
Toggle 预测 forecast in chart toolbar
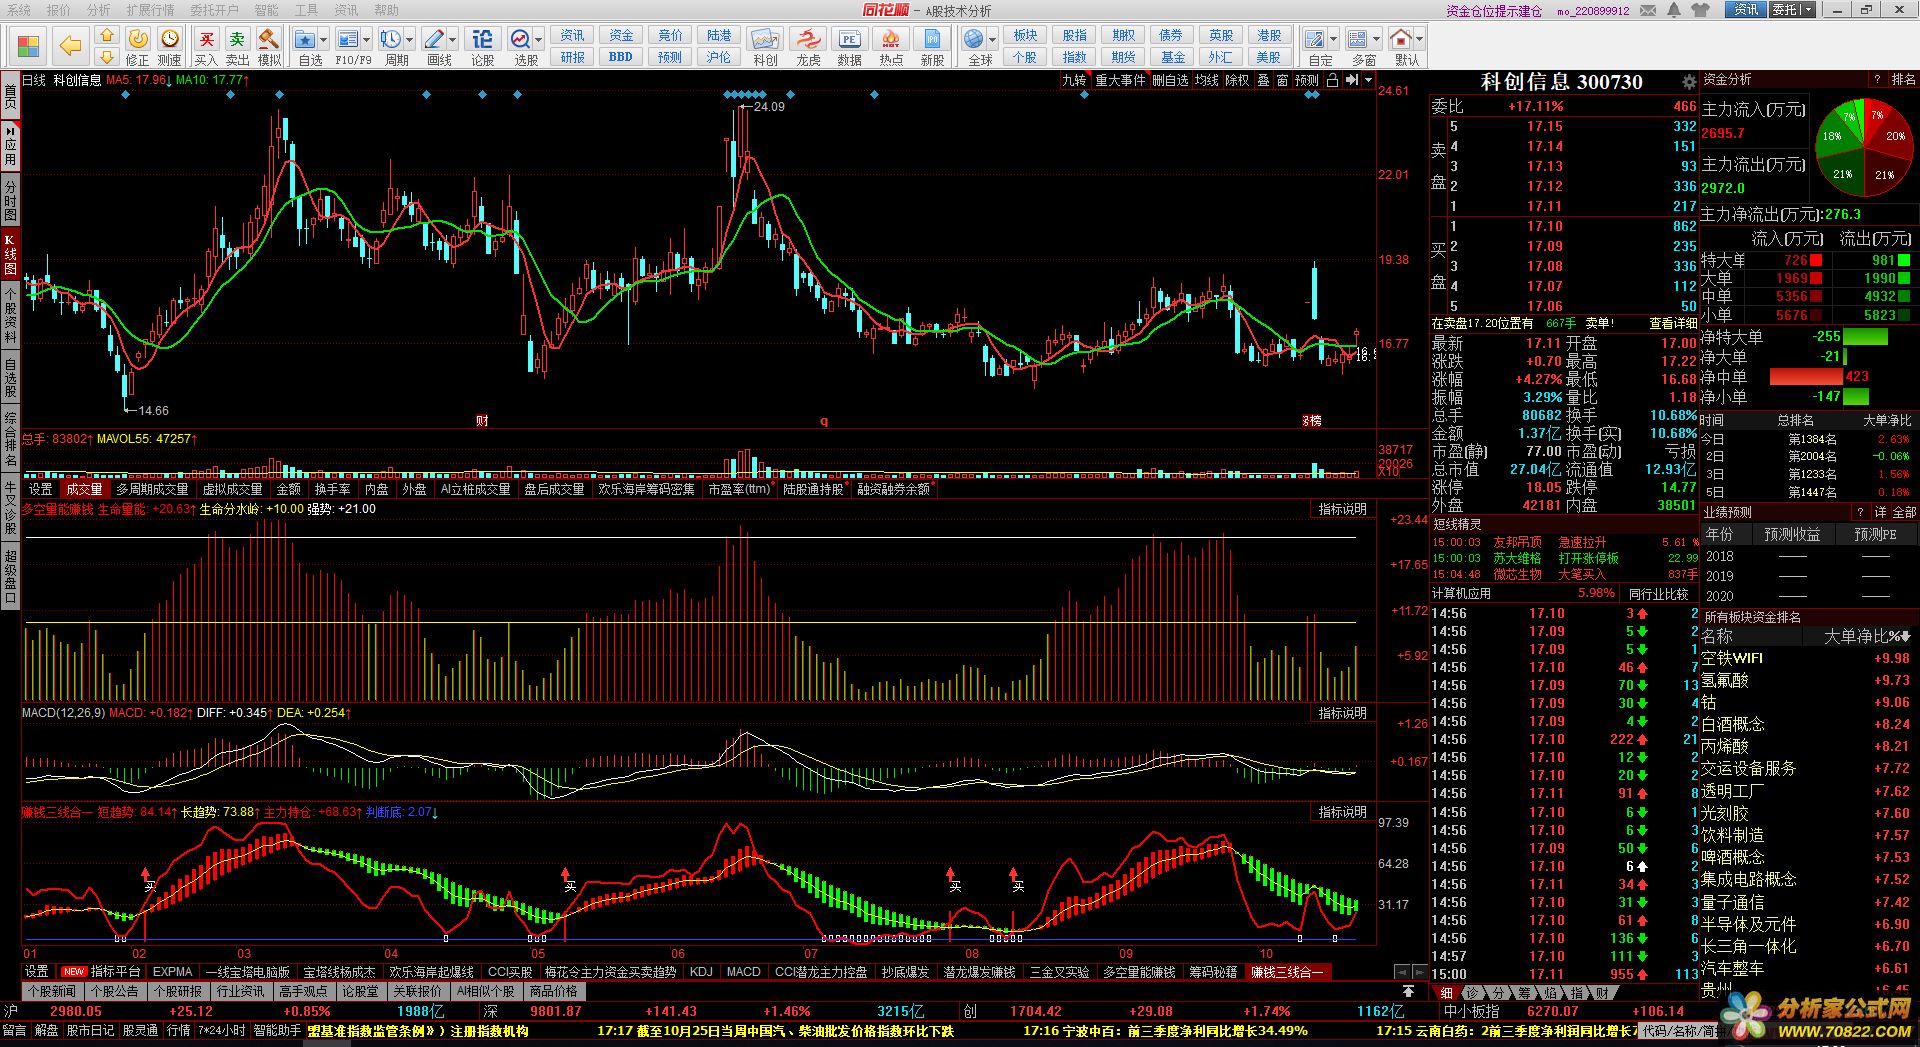[1307, 80]
